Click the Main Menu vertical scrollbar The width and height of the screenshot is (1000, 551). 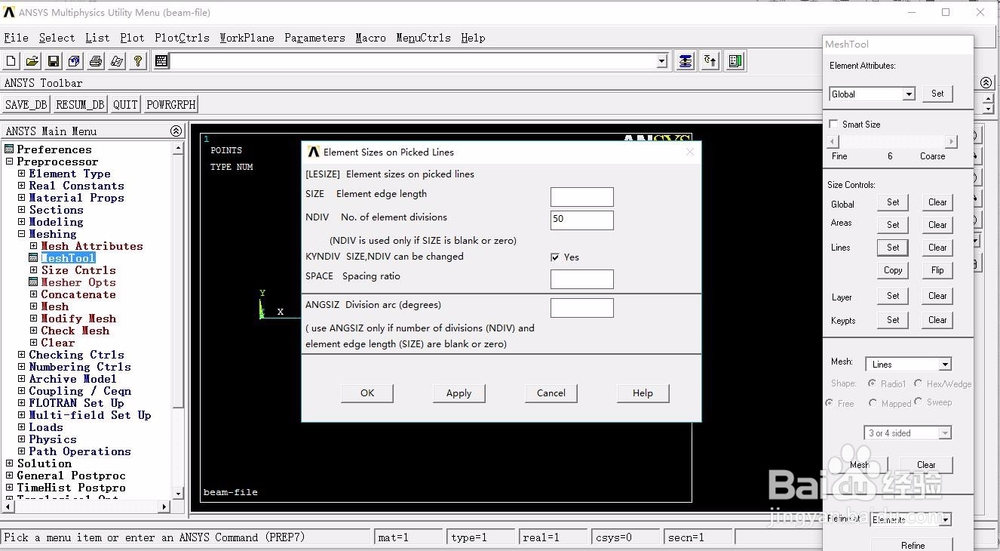tap(178, 320)
